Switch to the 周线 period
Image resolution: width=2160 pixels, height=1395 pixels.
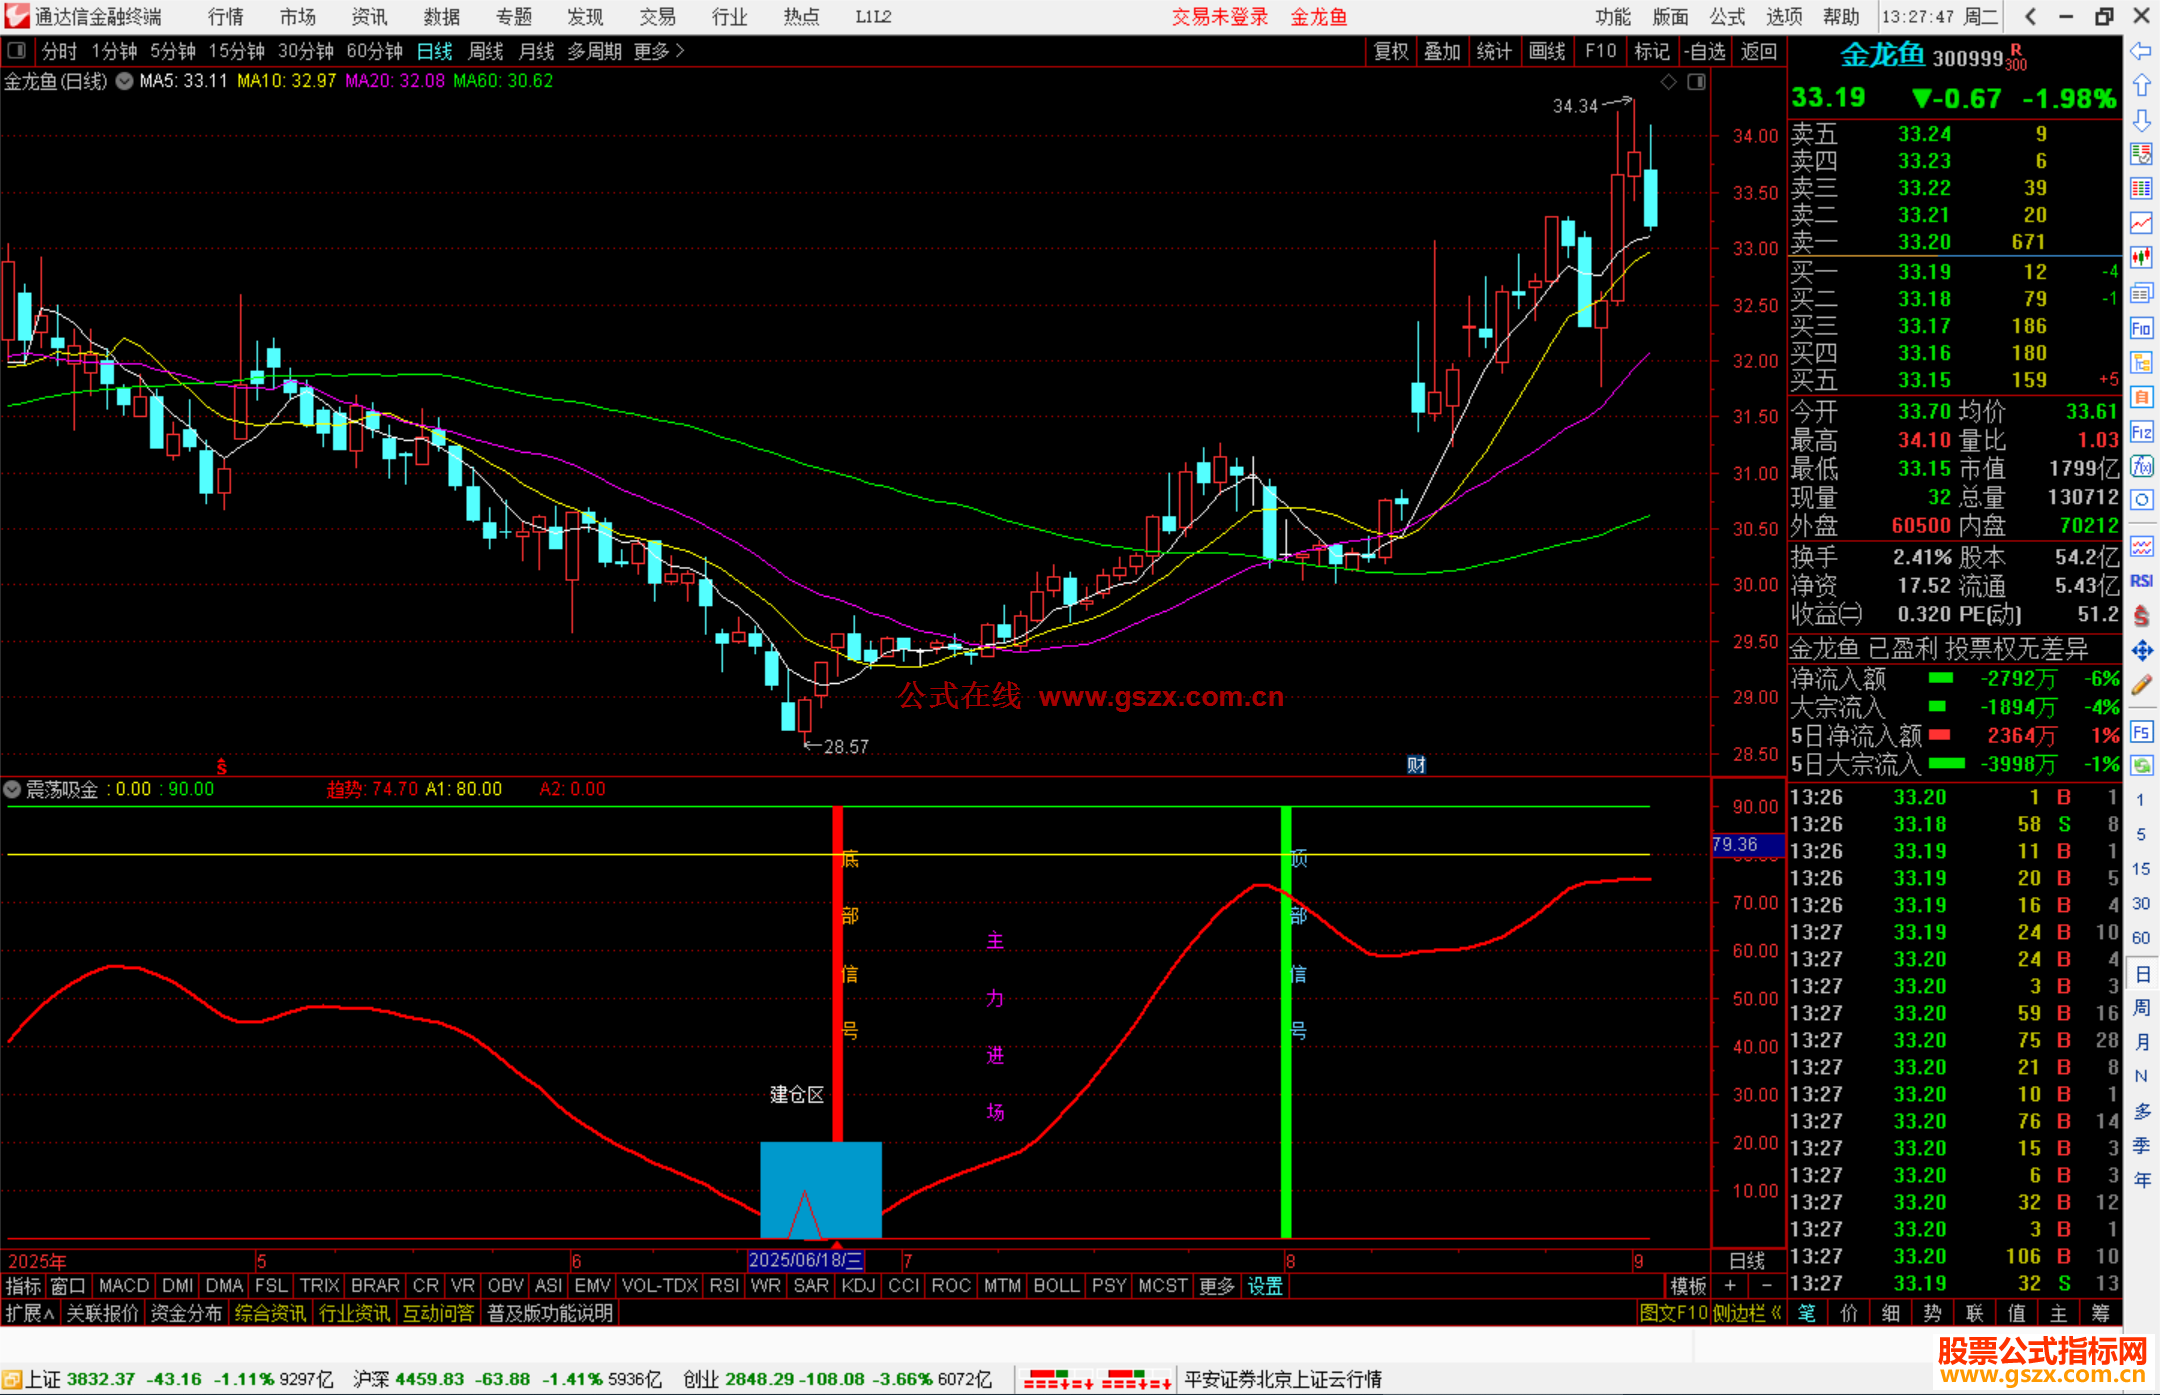pyautogui.click(x=486, y=51)
